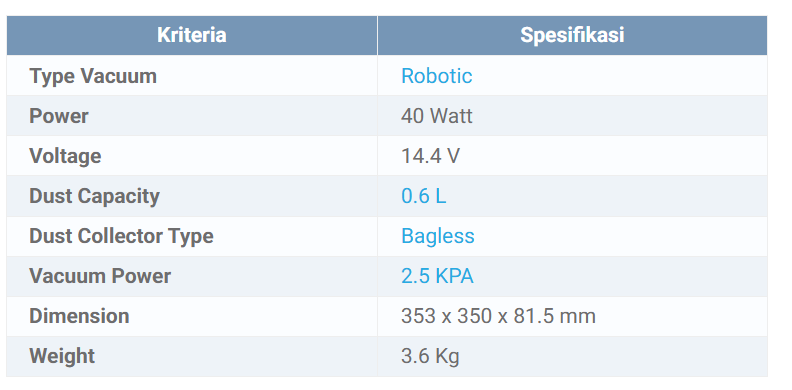Open the Robotic vacuum type link
This screenshot has width=792, height=390.
point(436,76)
